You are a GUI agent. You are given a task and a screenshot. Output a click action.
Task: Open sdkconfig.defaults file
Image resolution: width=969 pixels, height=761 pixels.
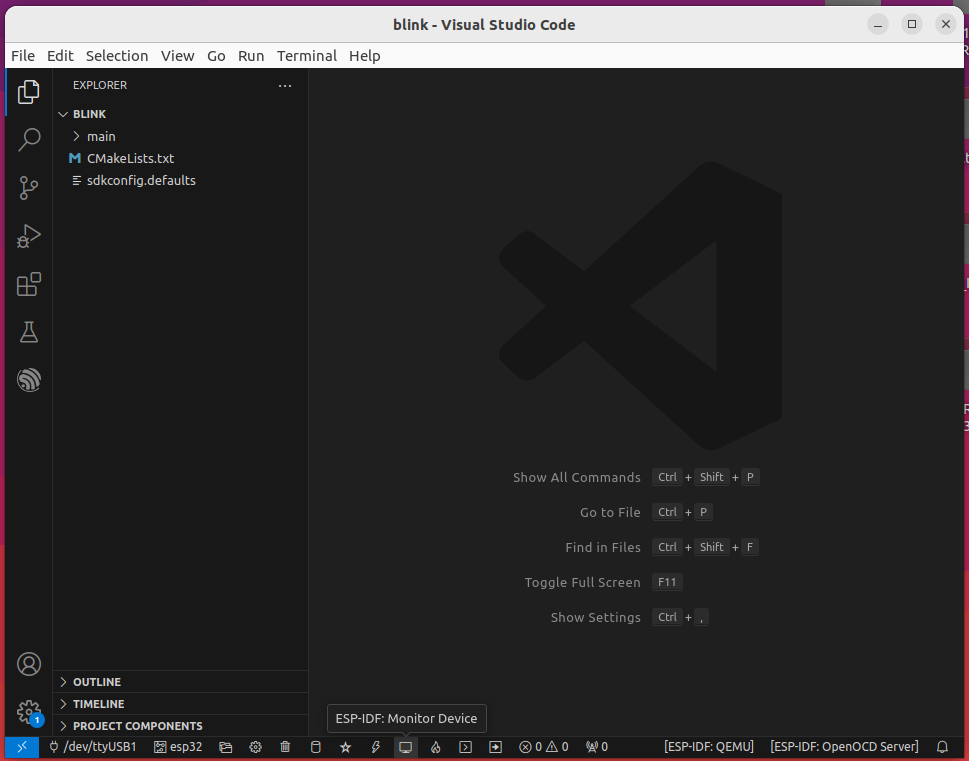coord(180,181)
